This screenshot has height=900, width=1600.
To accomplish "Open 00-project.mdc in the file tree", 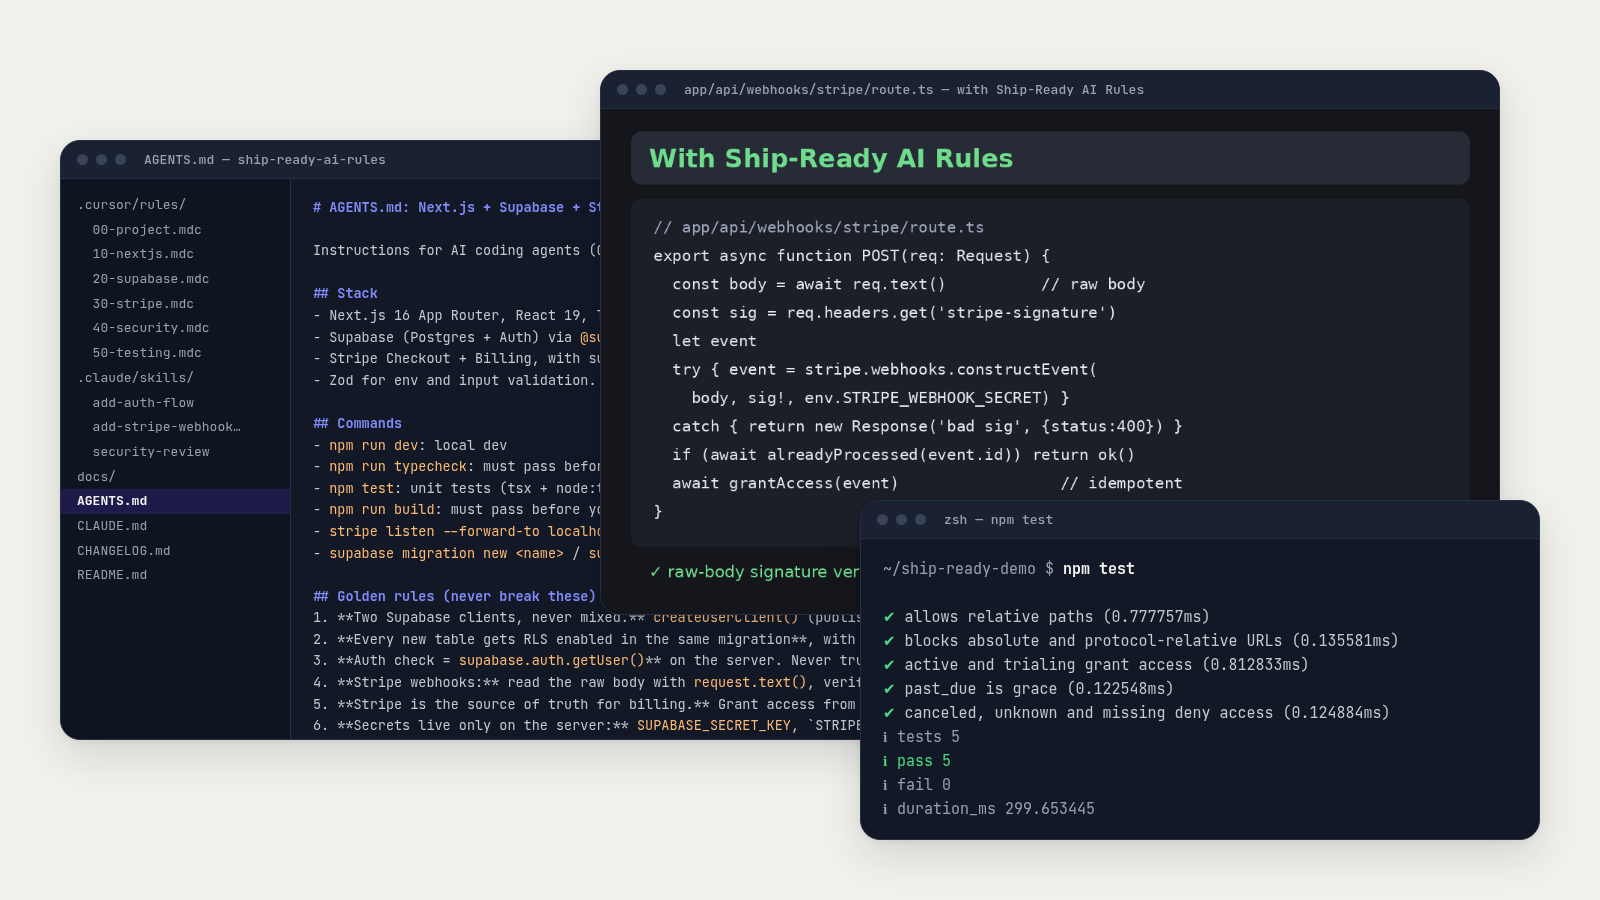I will pos(147,230).
